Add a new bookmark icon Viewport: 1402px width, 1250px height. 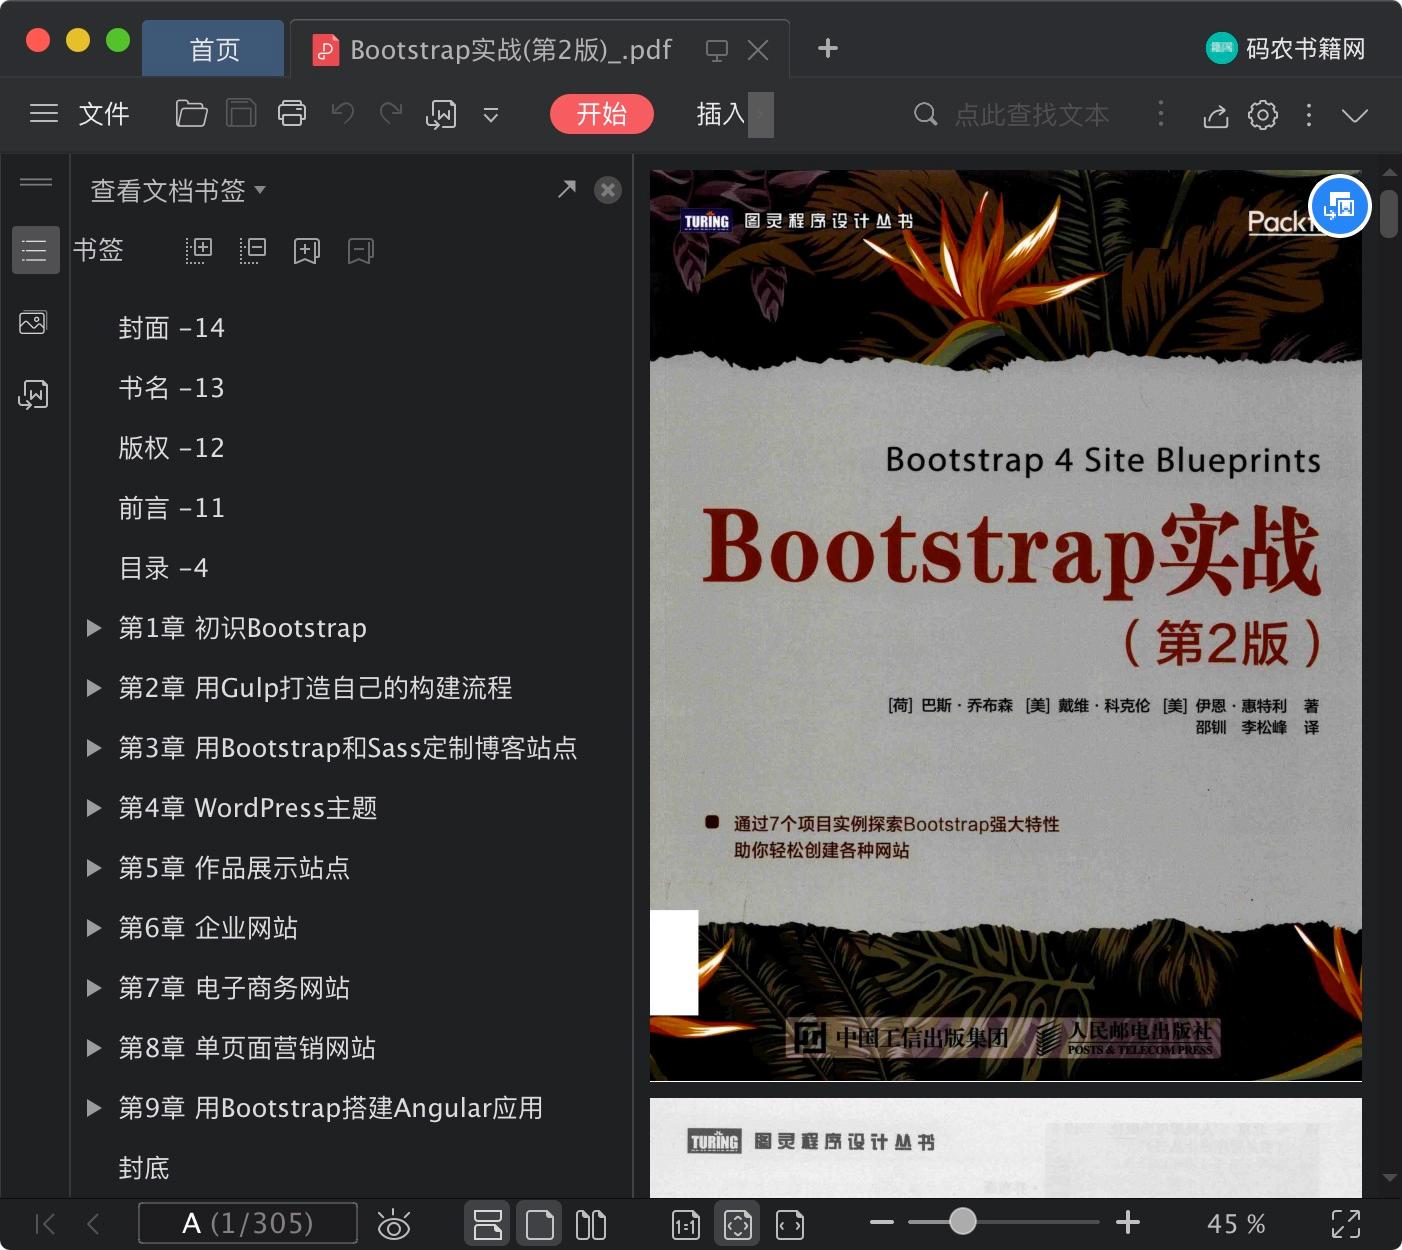[307, 251]
